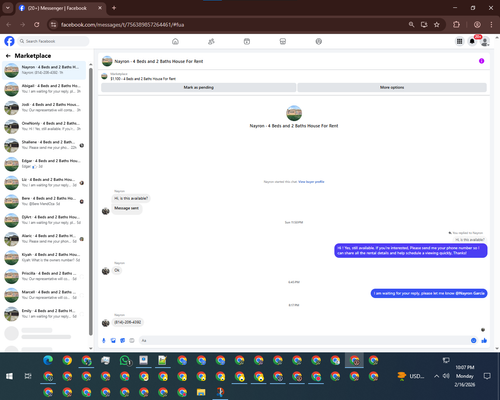Go back using the arrow beside Marketplace
Image resolution: width=500 pixels, height=400 pixels.
(x=8, y=56)
